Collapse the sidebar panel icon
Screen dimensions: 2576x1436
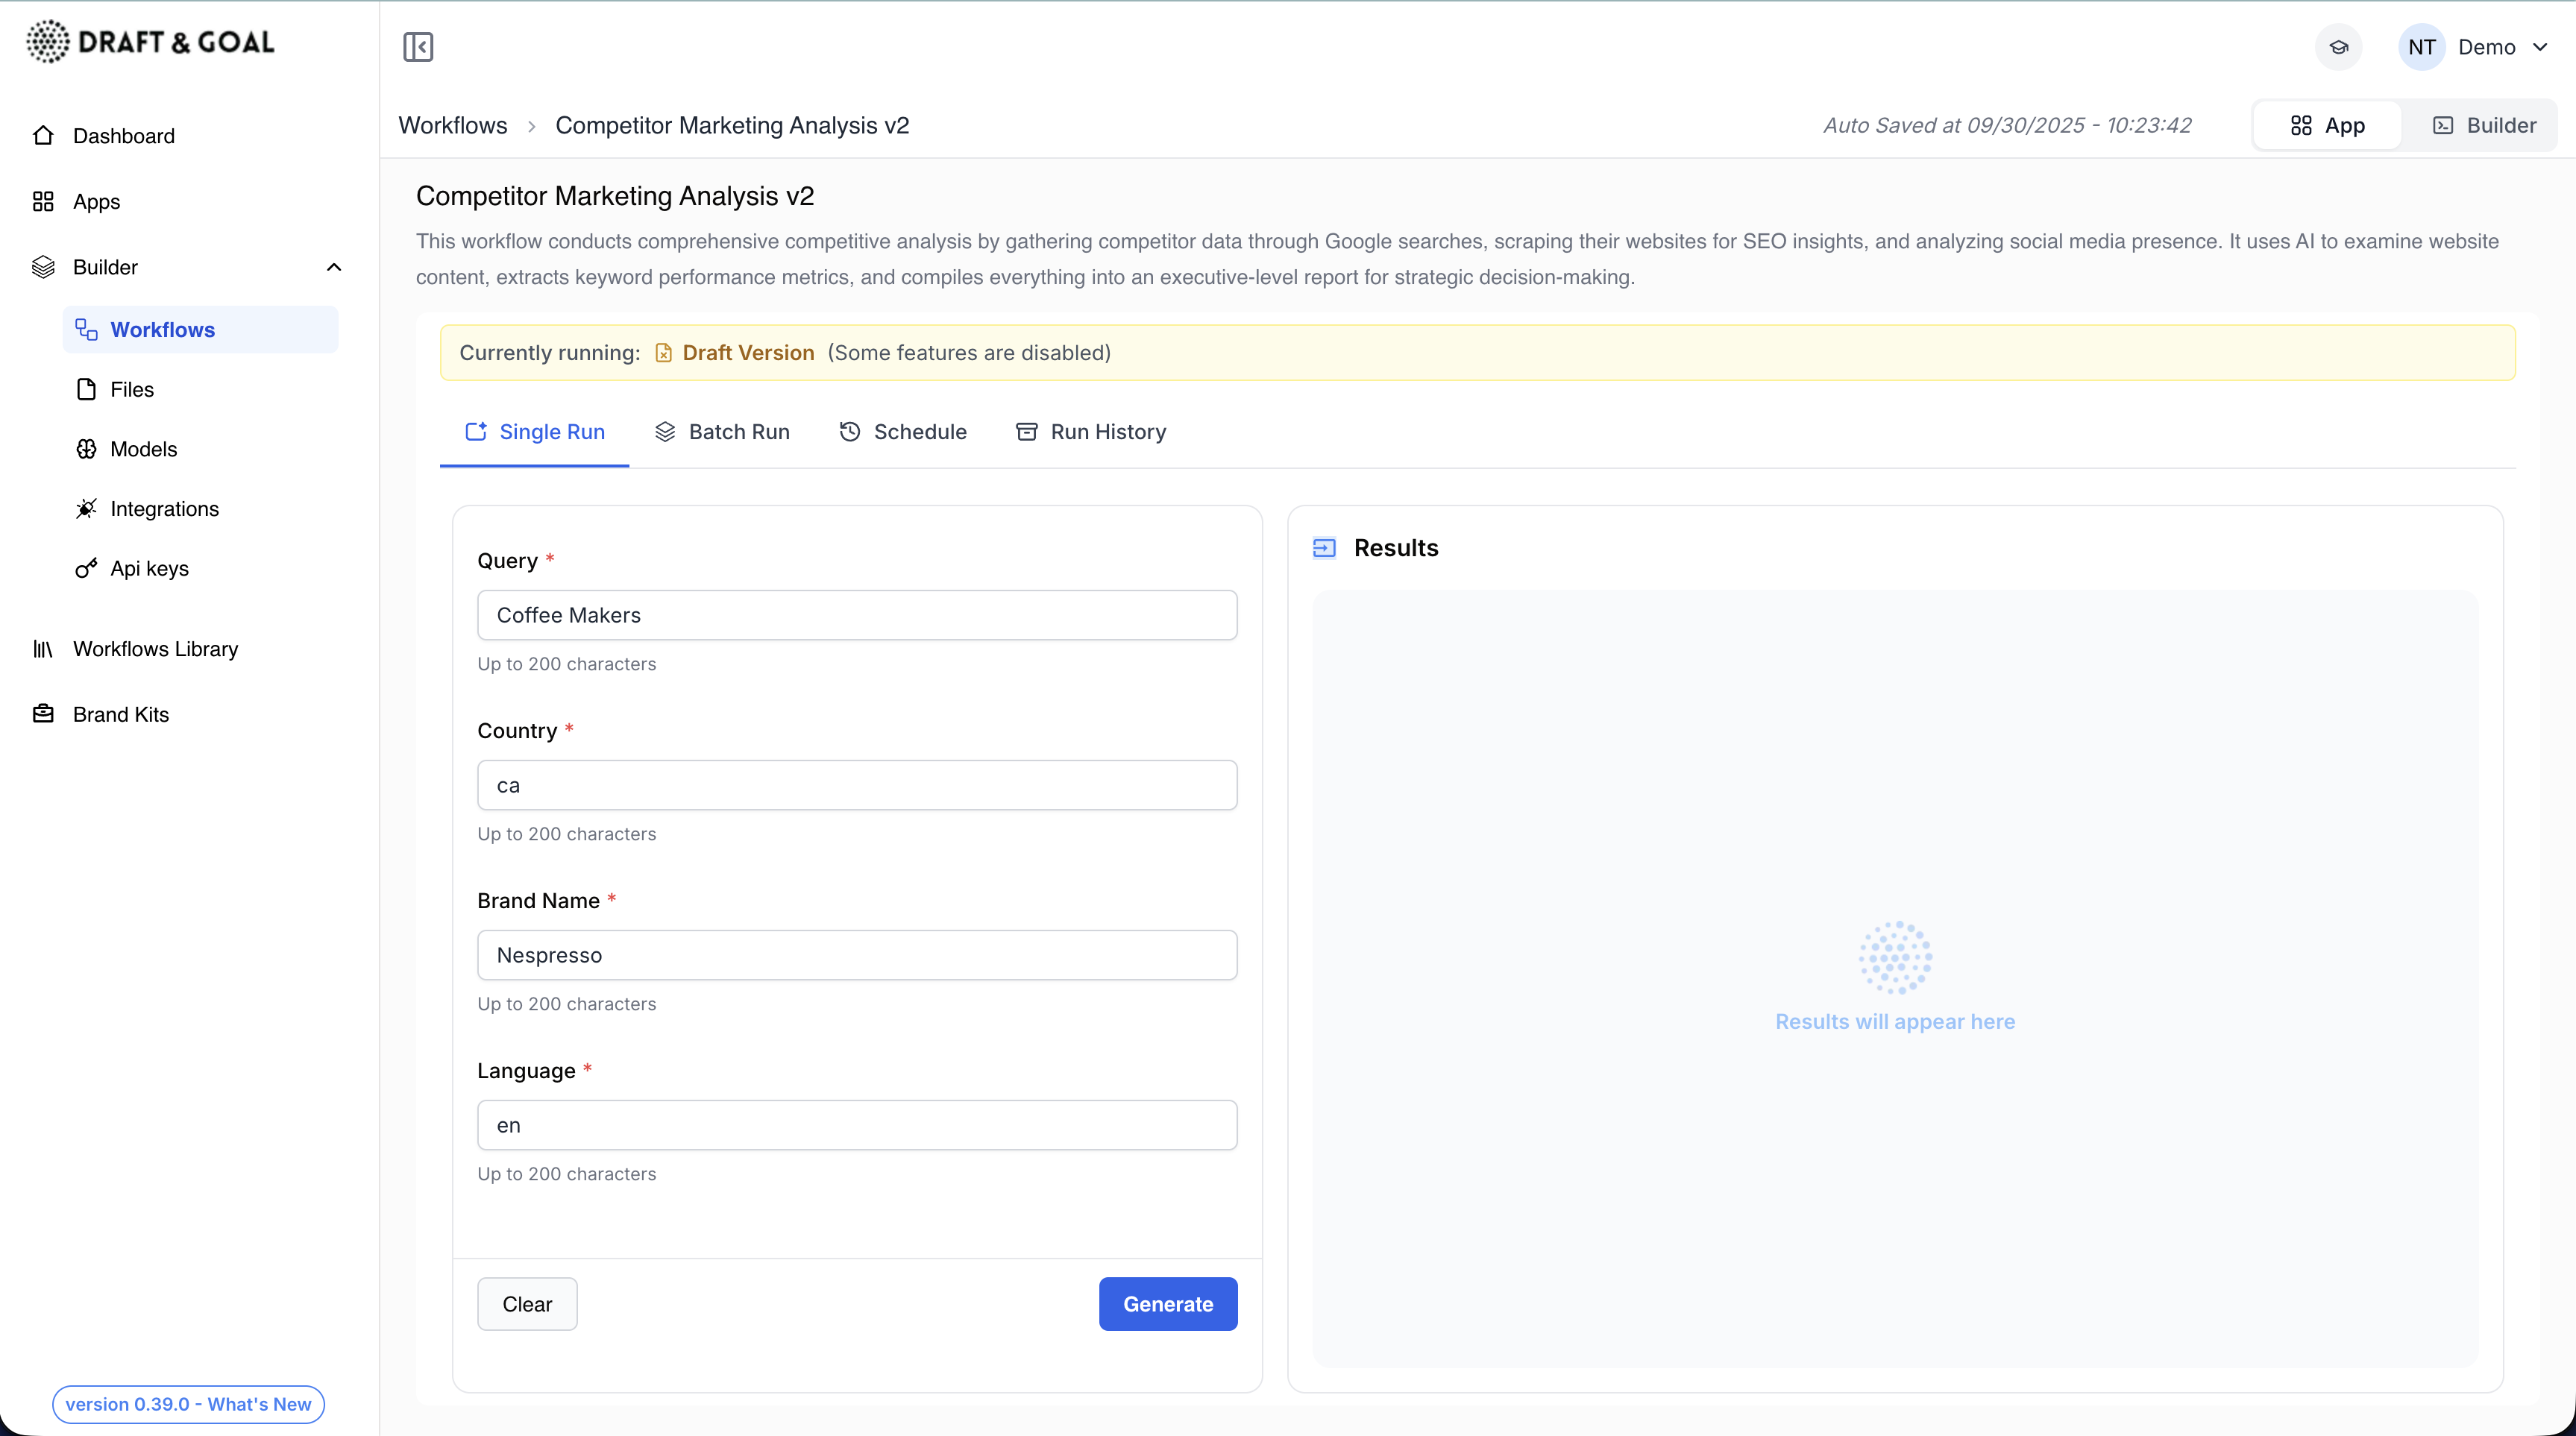pos(418,47)
